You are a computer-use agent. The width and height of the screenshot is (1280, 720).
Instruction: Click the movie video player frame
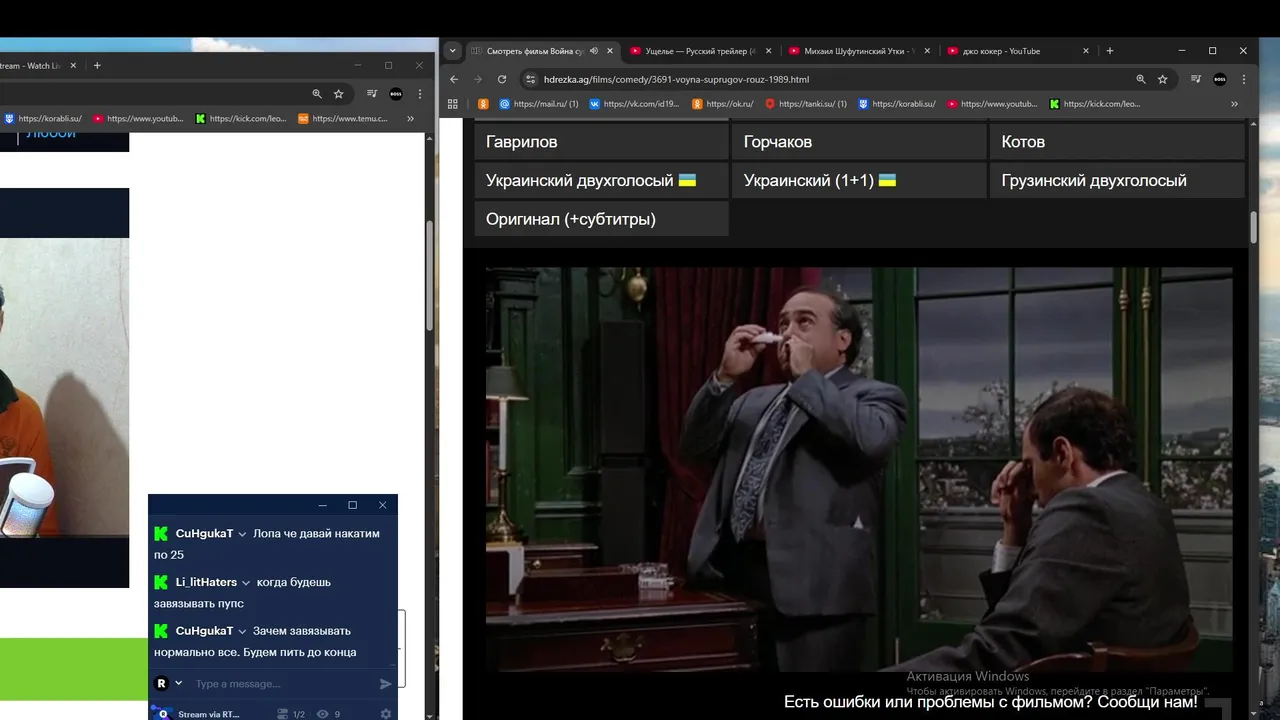pos(859,469)
